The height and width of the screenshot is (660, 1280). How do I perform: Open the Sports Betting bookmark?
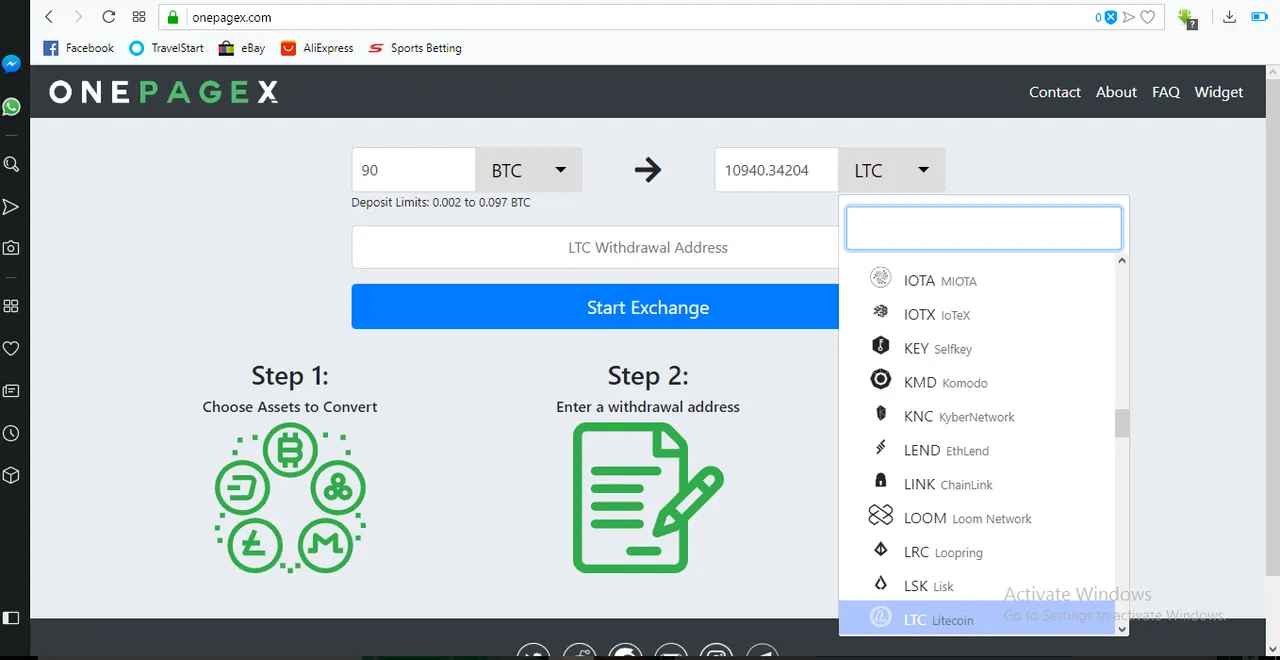(415, 48)
